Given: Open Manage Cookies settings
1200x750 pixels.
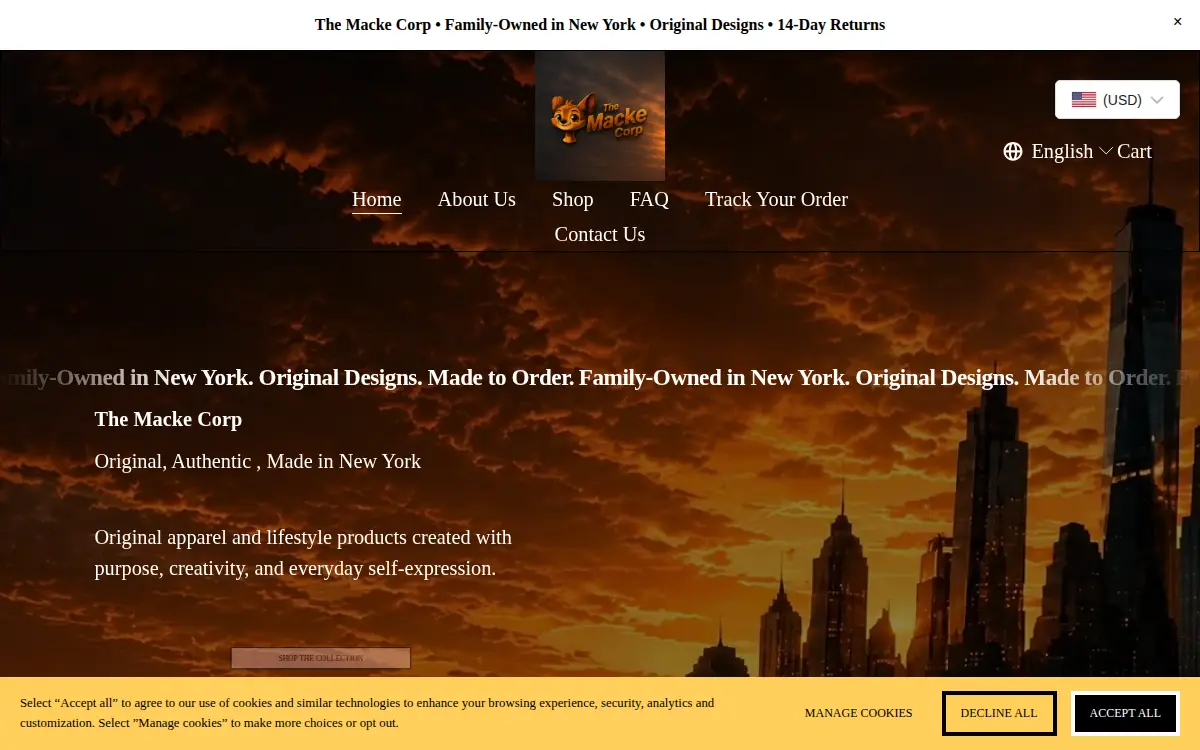Looking at the screenshot, I should pyautogui.click(x=859, y=713).
